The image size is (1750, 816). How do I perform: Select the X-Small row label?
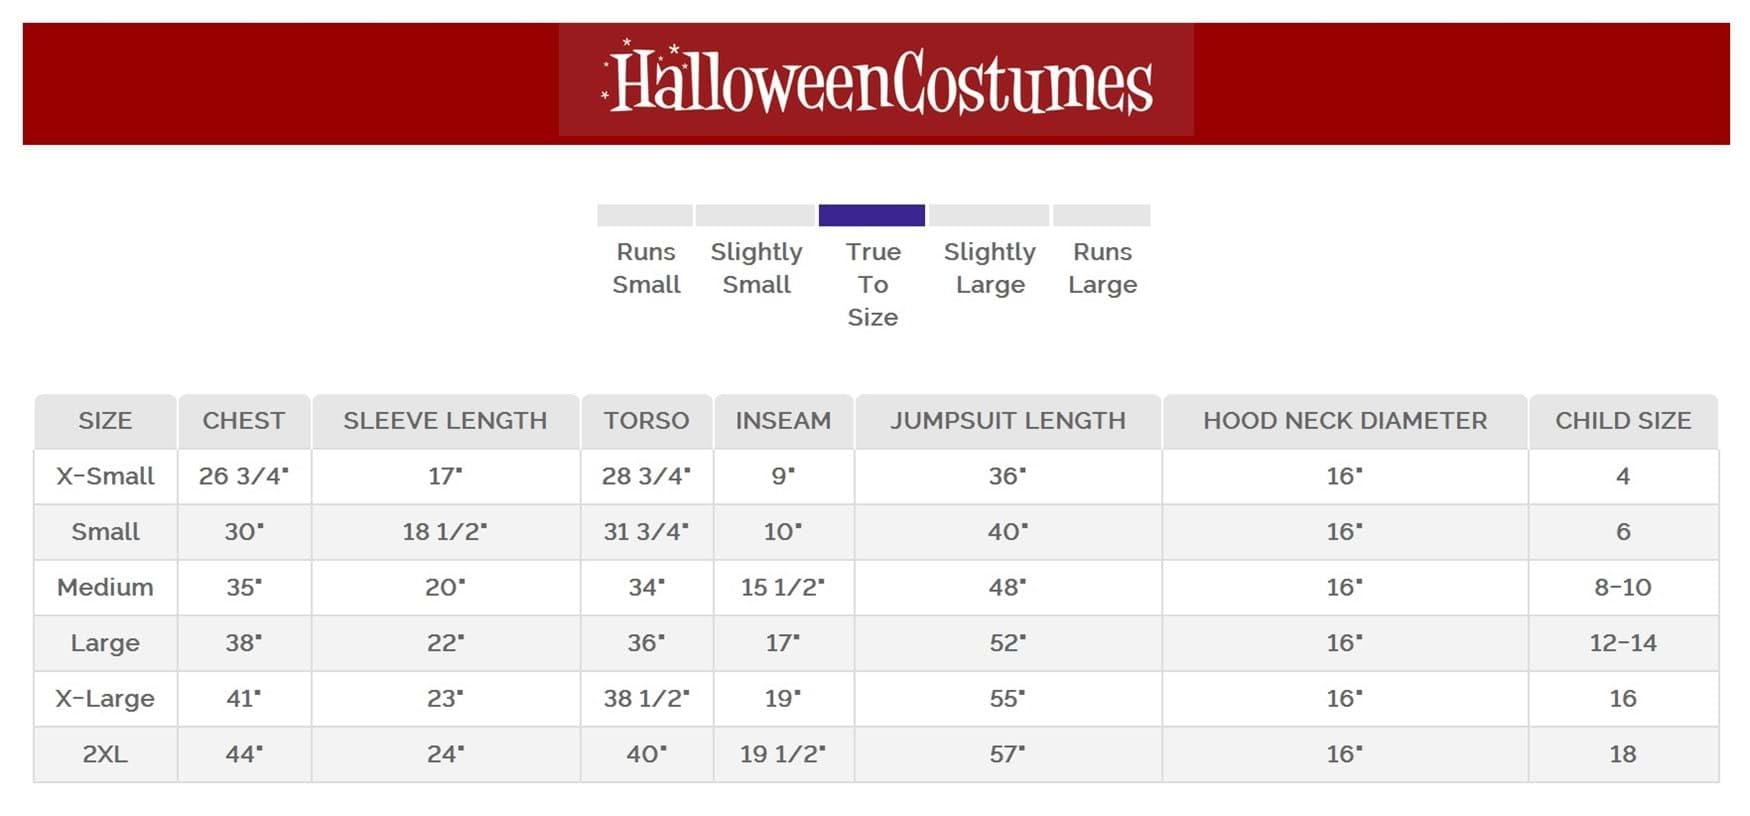tap(105, 476)
